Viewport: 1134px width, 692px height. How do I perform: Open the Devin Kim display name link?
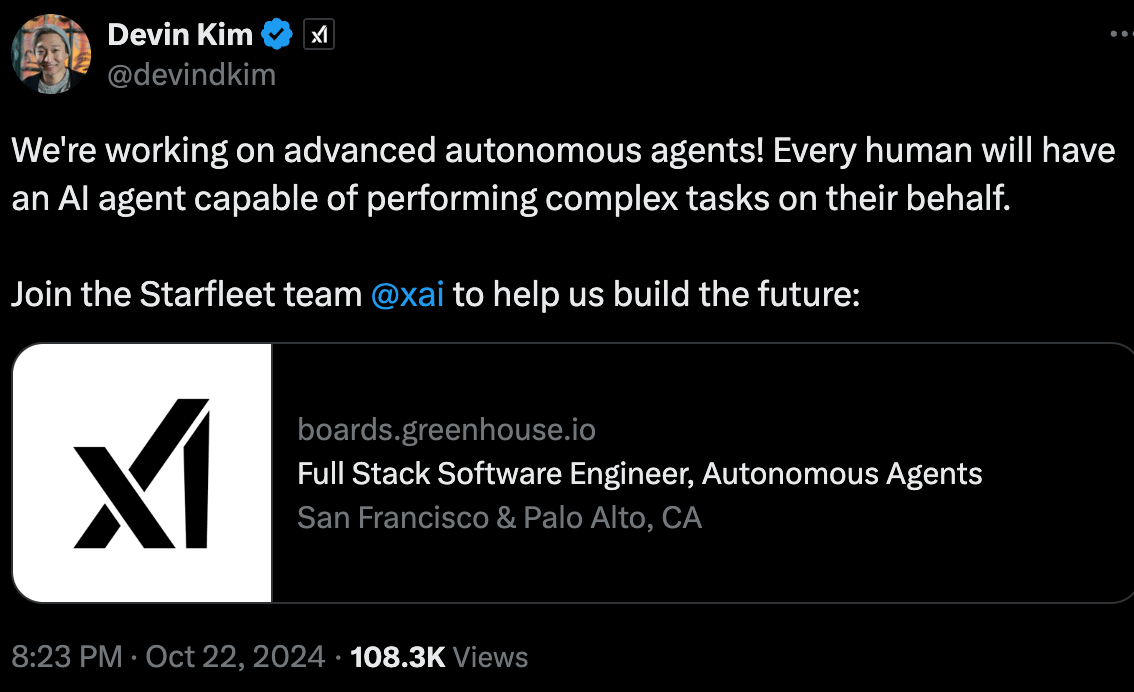point(179,35)
